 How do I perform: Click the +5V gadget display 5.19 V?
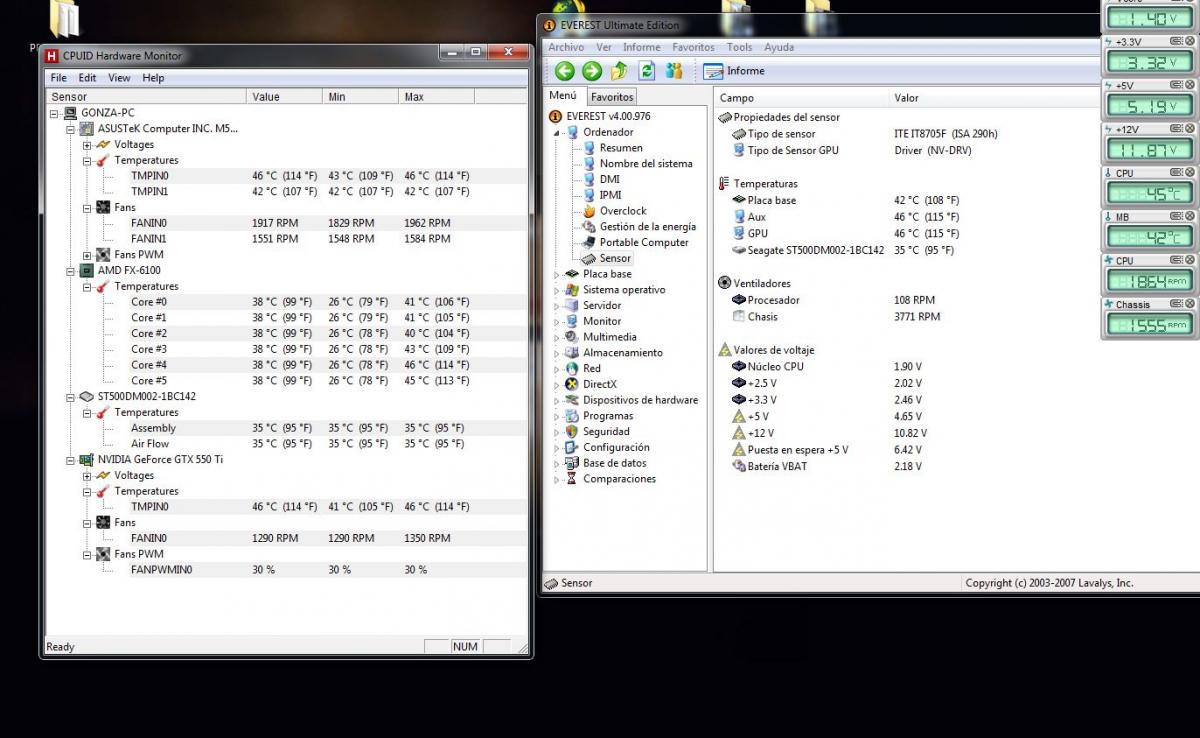tap(1149, 106)
